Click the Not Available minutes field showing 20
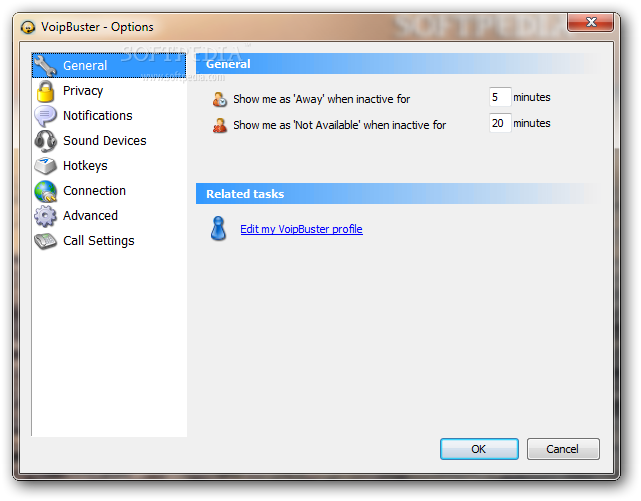 (x=500, y=123)
